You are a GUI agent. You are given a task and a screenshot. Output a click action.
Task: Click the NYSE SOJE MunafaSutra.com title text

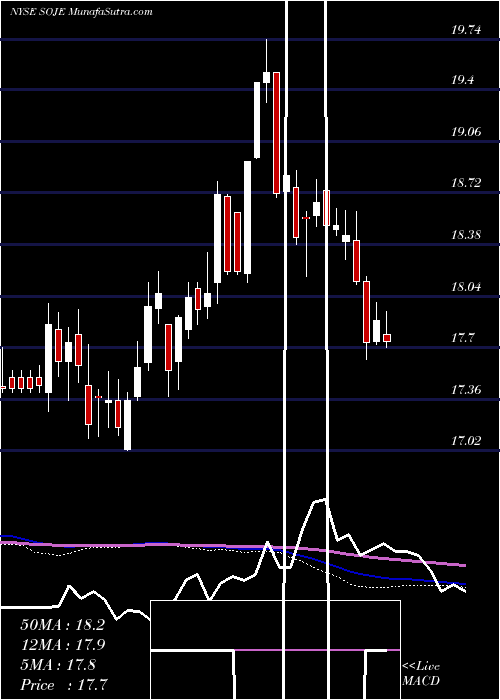81,12
